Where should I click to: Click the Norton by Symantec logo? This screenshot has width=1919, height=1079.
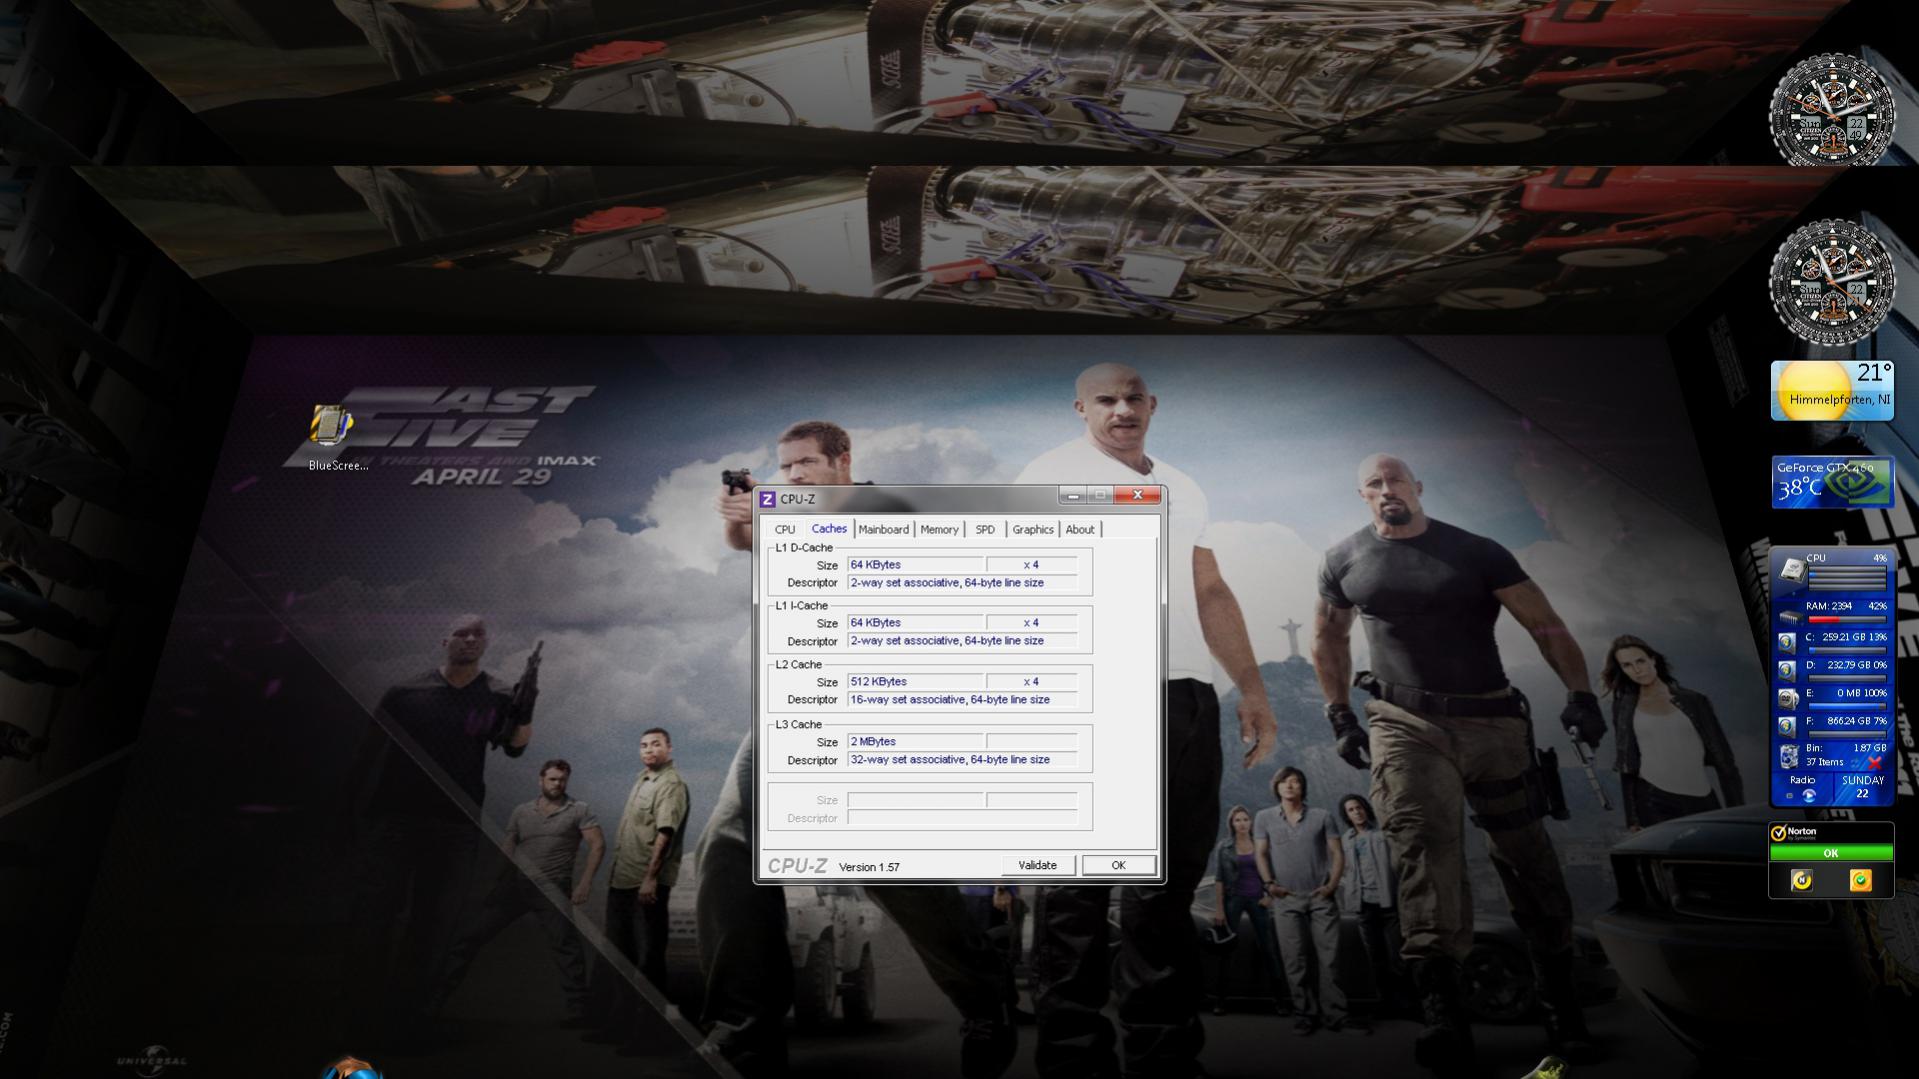coord(1794,833)
